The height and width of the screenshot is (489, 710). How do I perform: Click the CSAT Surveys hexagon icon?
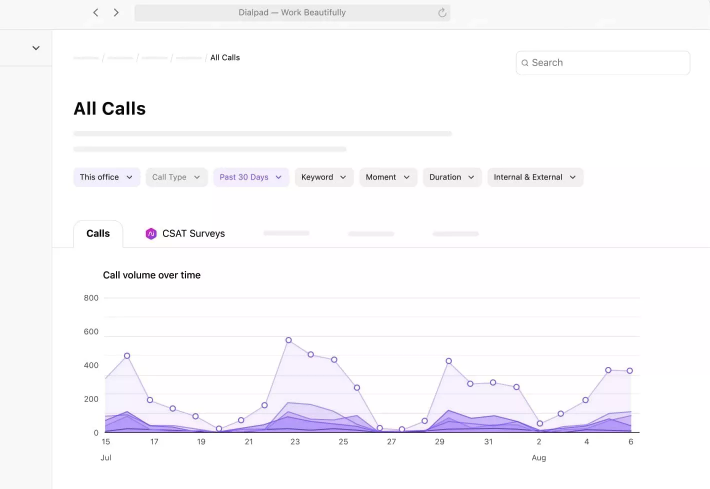click(x=151, y=234)
